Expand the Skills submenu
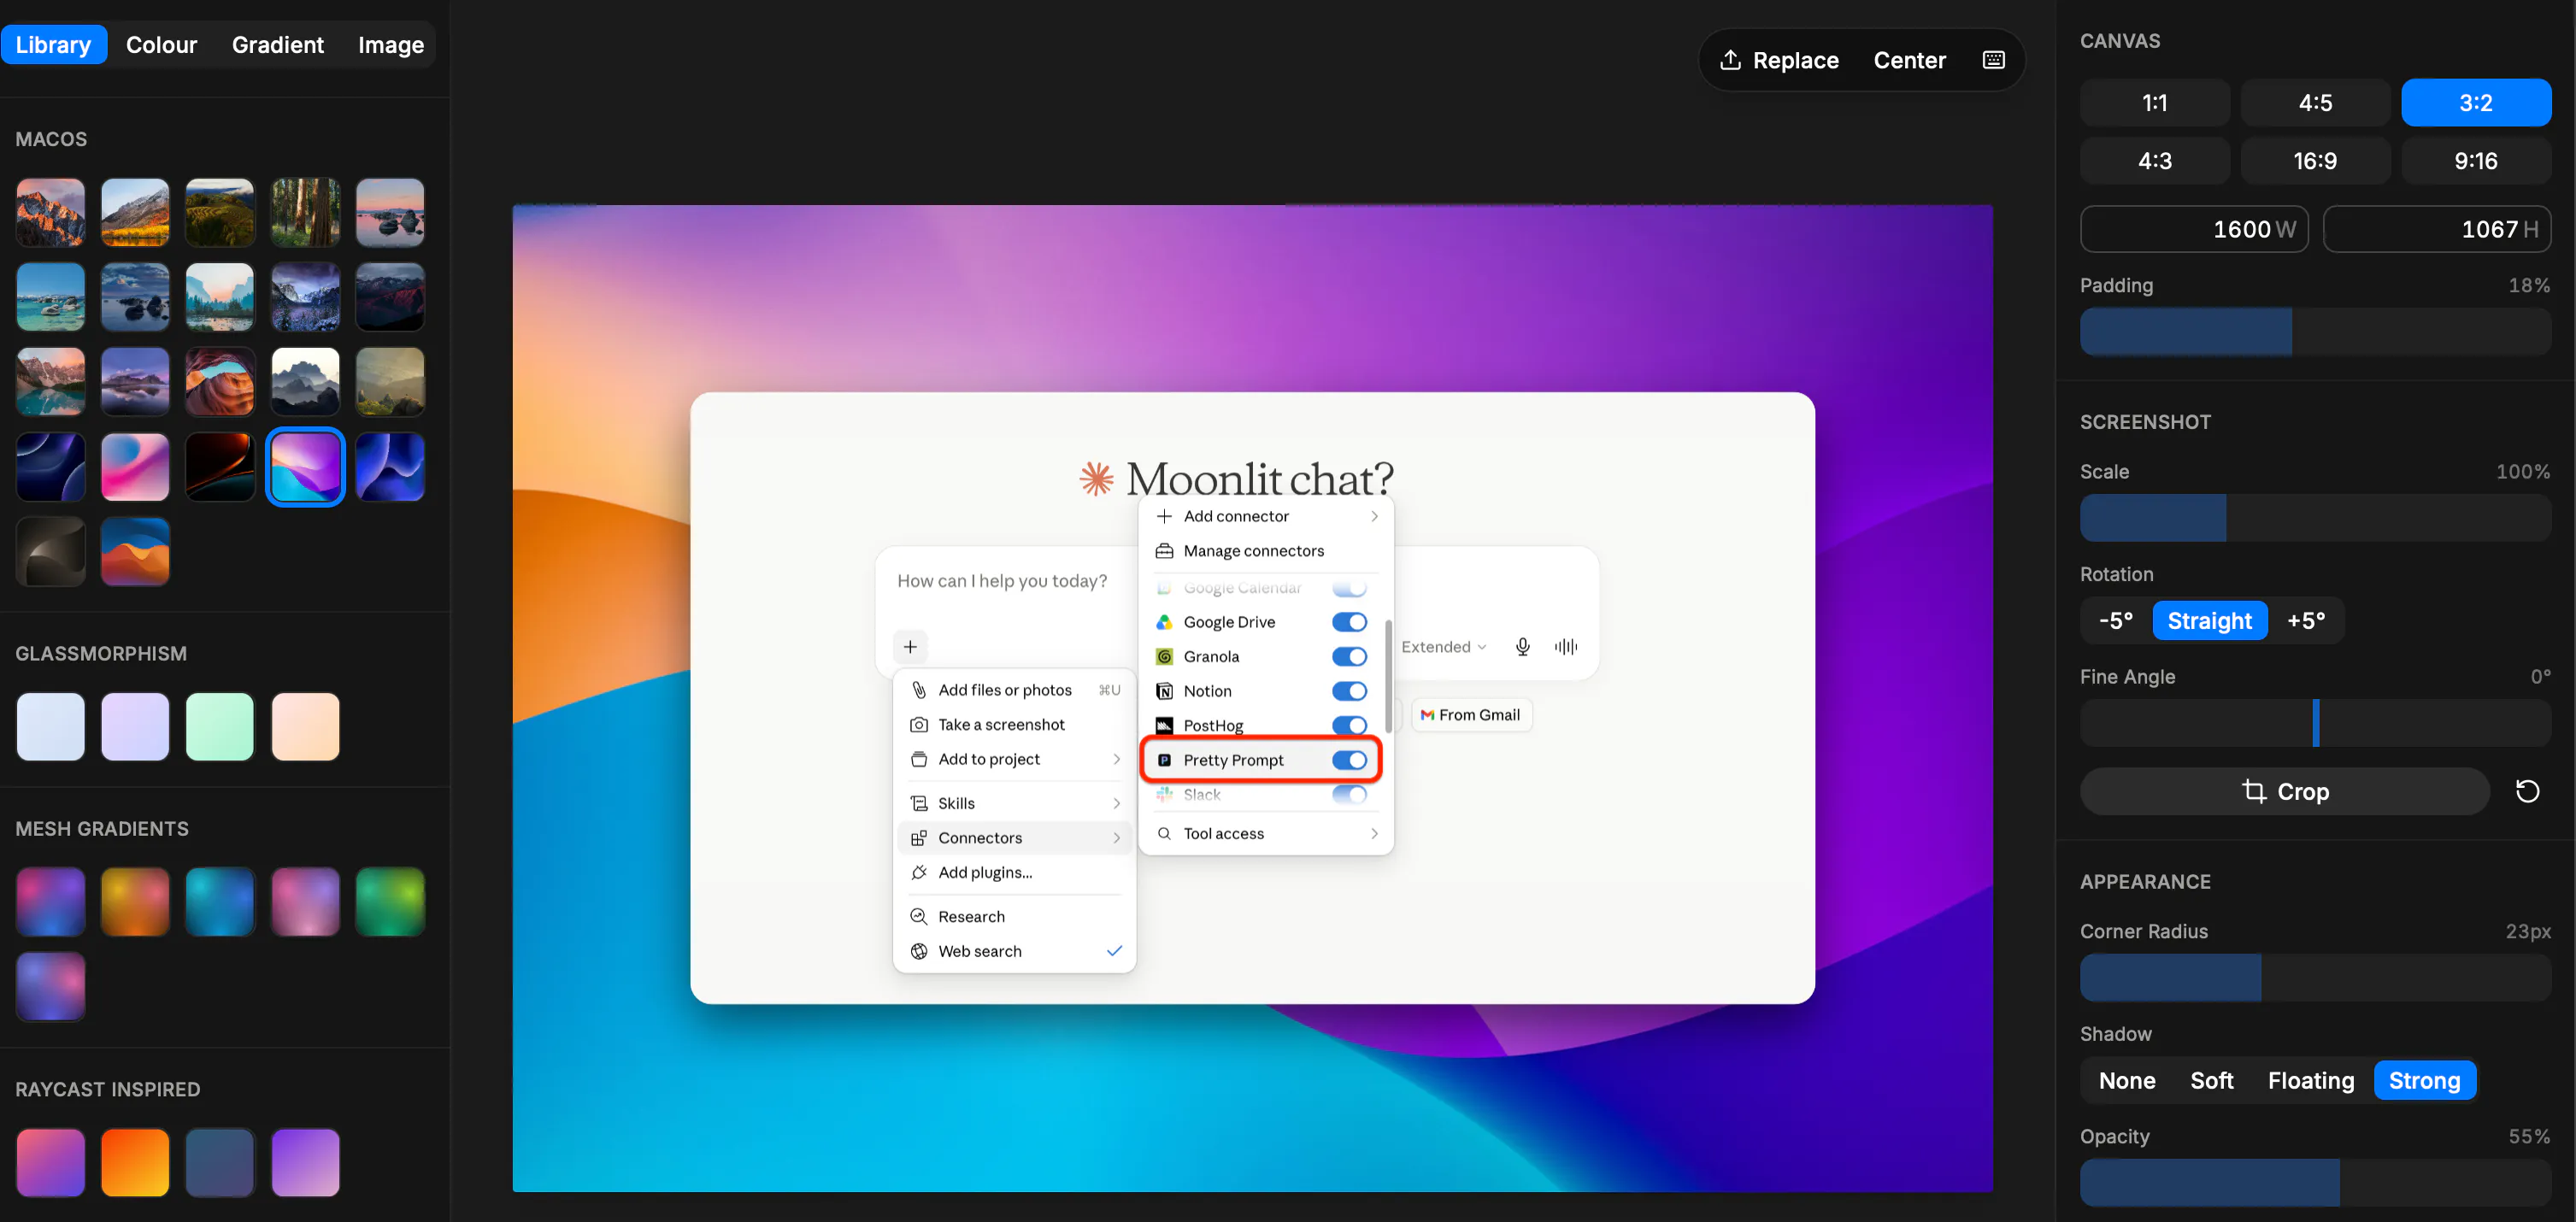2576x1222 pixels. click(x=1015, y=803)
